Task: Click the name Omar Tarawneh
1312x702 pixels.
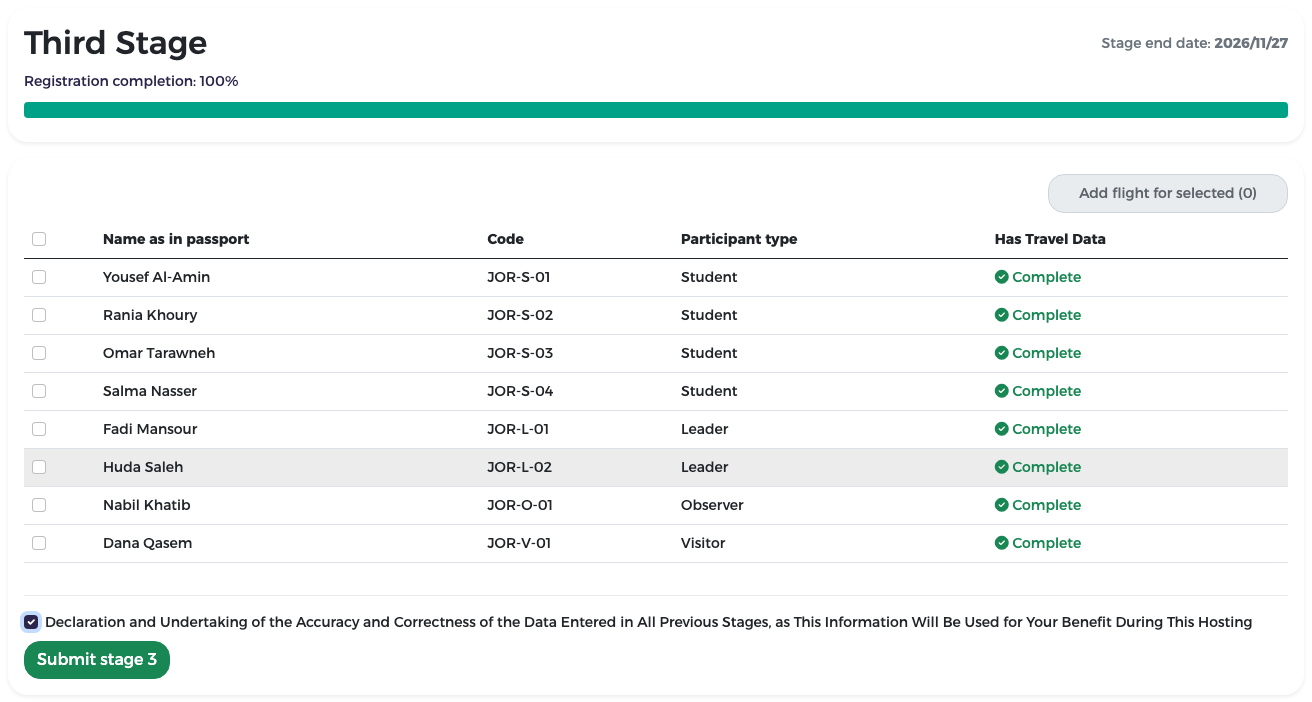Action: tap(159, 353)
